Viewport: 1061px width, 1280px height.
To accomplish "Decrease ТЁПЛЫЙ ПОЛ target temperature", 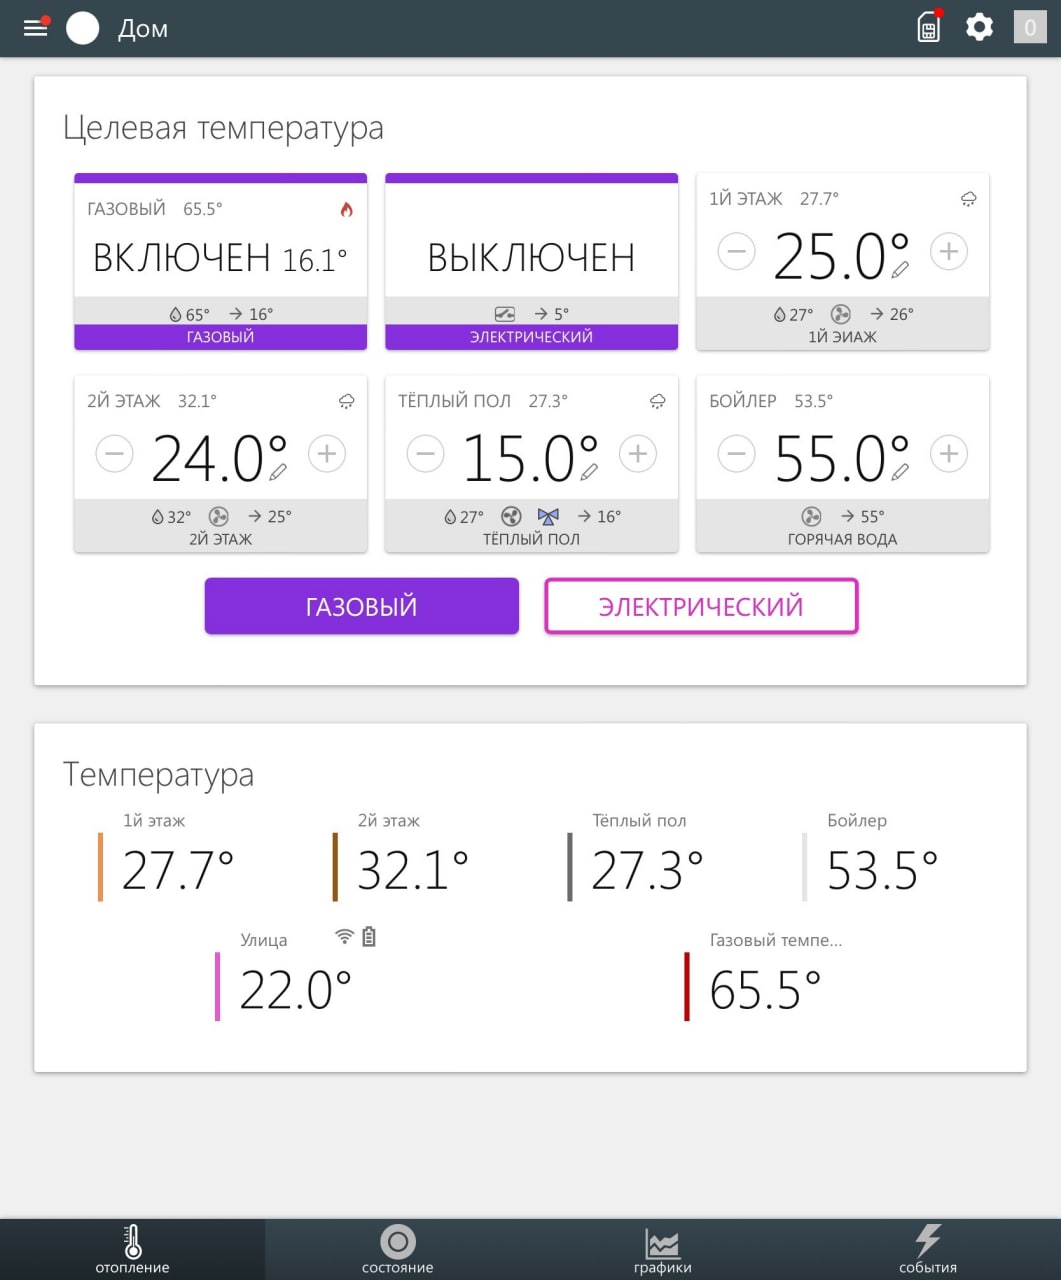I will 425,454.
